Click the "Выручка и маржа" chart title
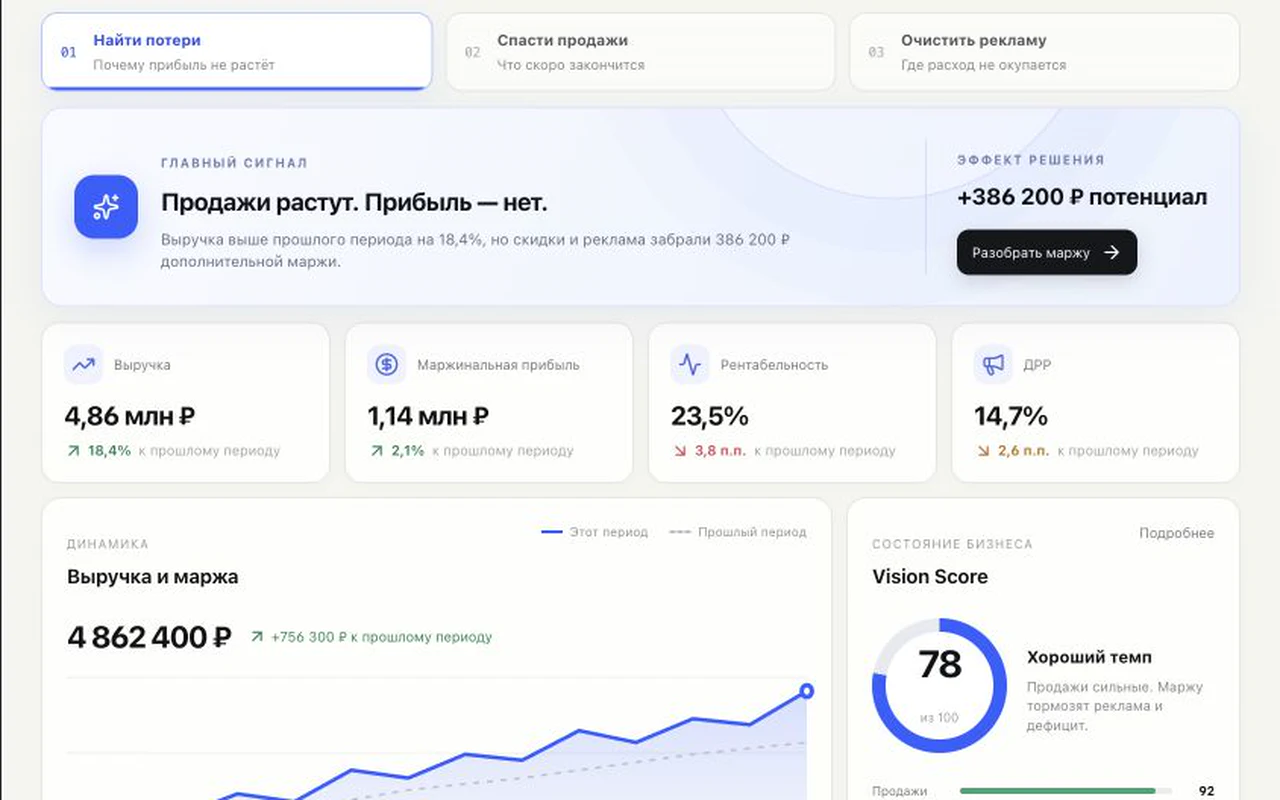The height and width of the screenshot is (800, 1280). (152, 577)
